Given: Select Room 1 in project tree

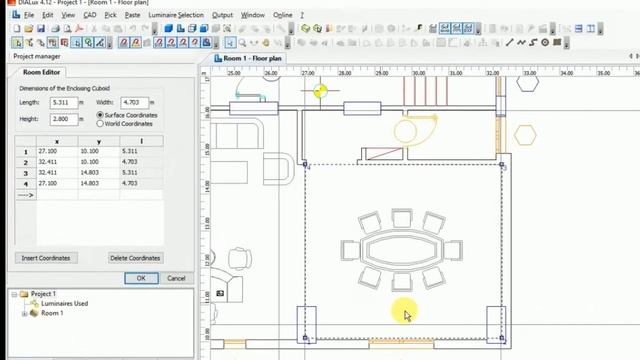Looking at the screenshot, I should click(x=52, y=313).
